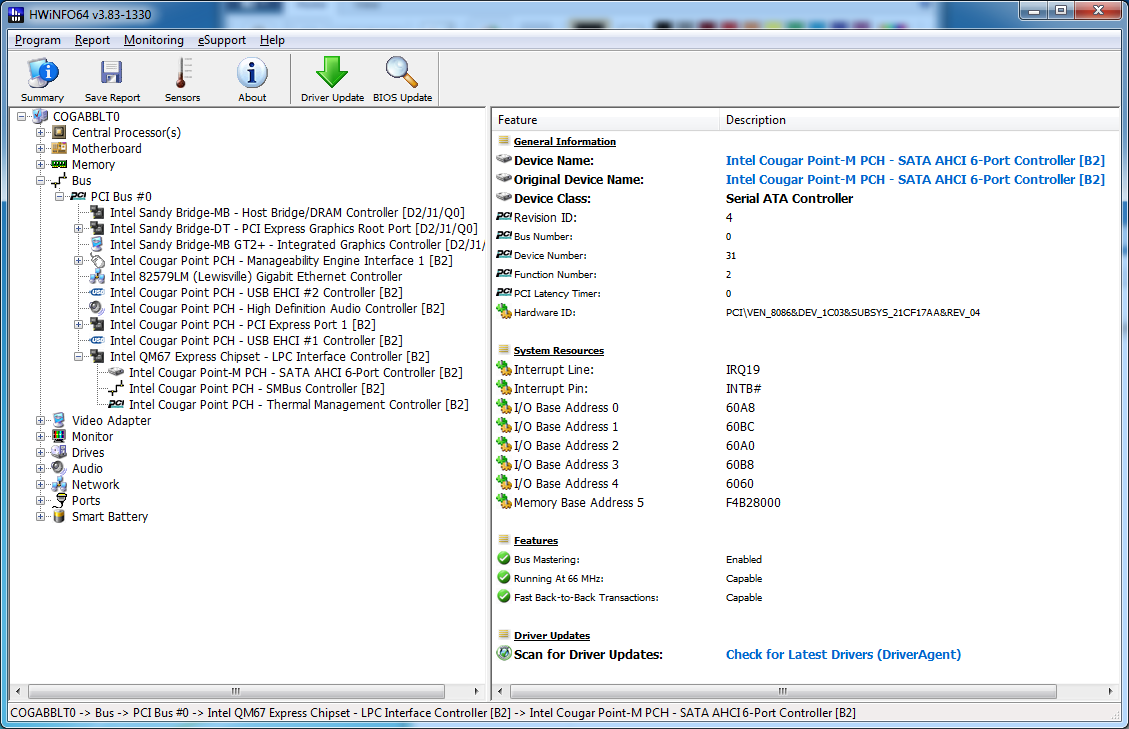Select Network tree node
1129x729 pixels.
pyautogui.click(x=95, y=485)
